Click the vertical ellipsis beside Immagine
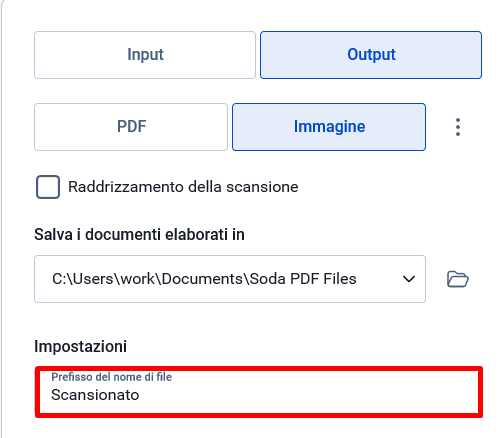The height and width of the screenshot is (438, 503). tap(458, 127)
